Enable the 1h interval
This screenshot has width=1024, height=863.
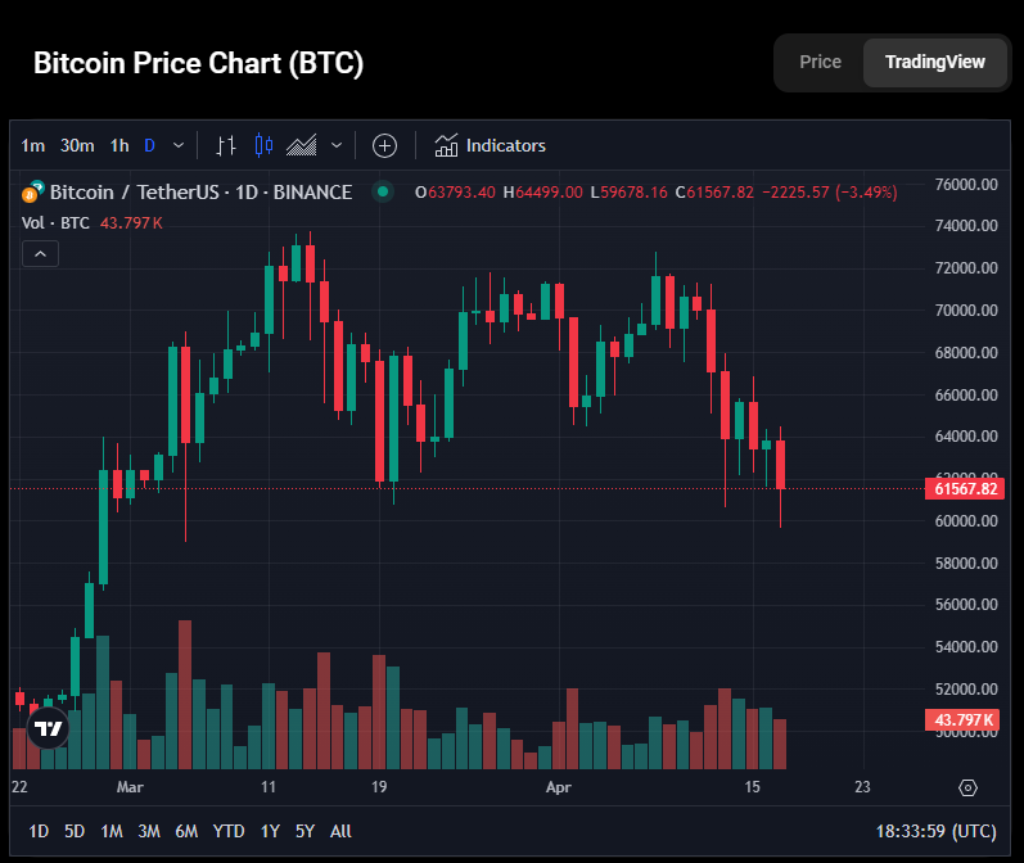(118, 146)
